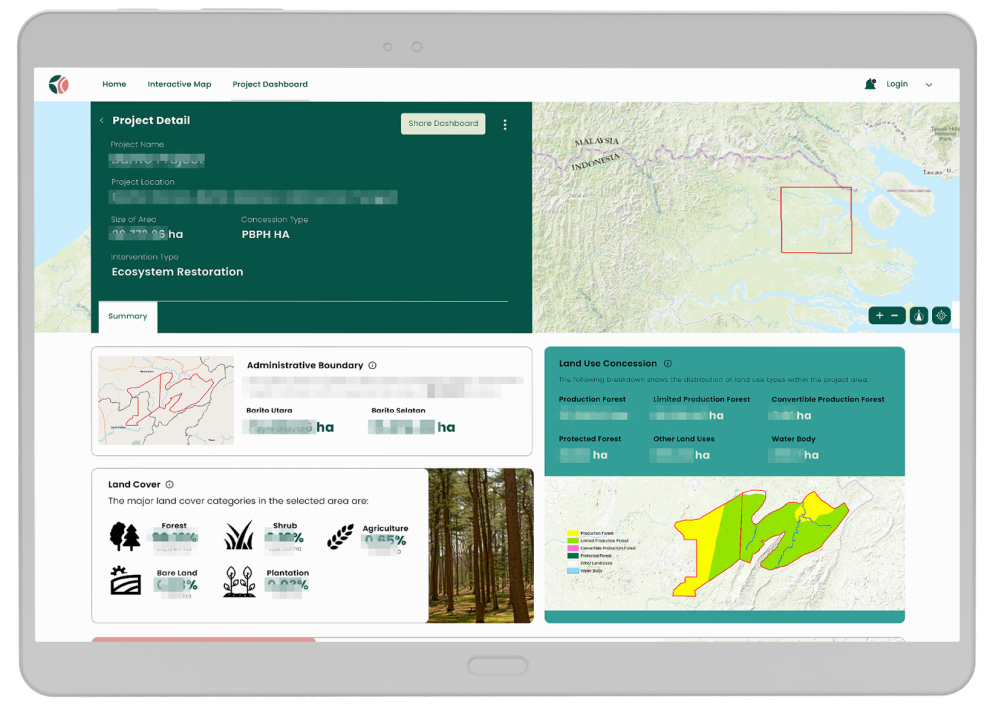
Task: Click the yellow Production Forest legend swatch
Action: (573, 533)
